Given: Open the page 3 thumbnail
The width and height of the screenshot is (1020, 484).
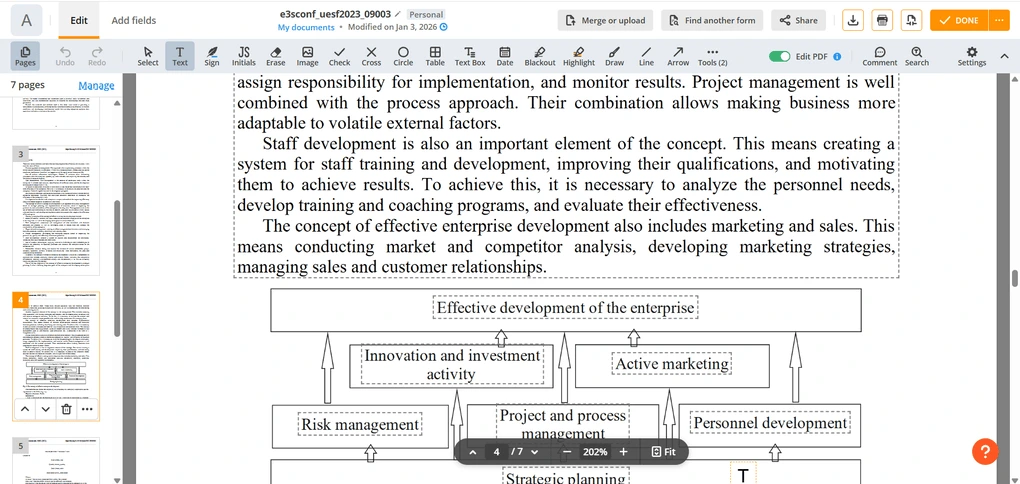Looking at the screenshot, I should [x=57, y=211].
